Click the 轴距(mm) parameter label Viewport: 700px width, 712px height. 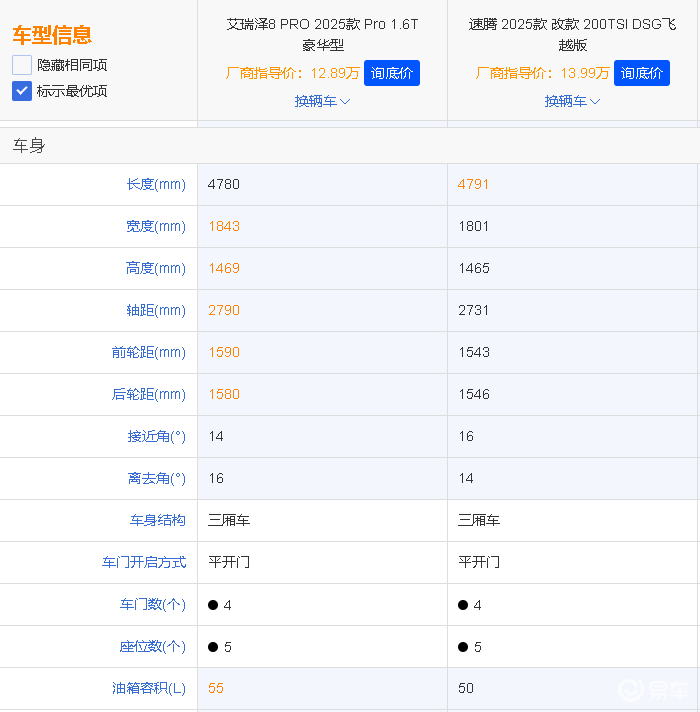[x=156, y=310]
